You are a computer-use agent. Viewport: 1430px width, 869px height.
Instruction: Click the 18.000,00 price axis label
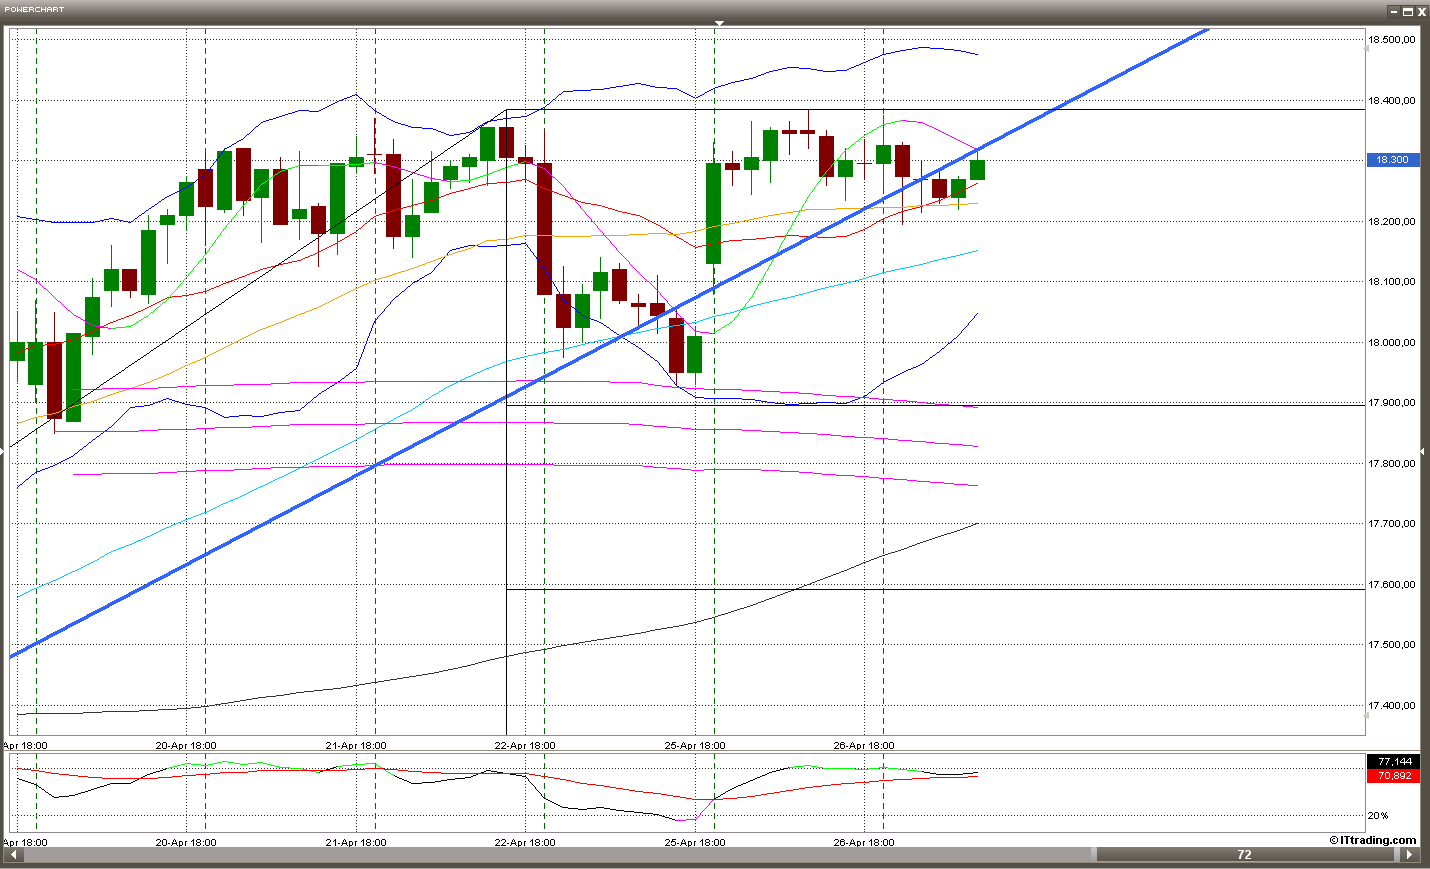click(1392, 343)
